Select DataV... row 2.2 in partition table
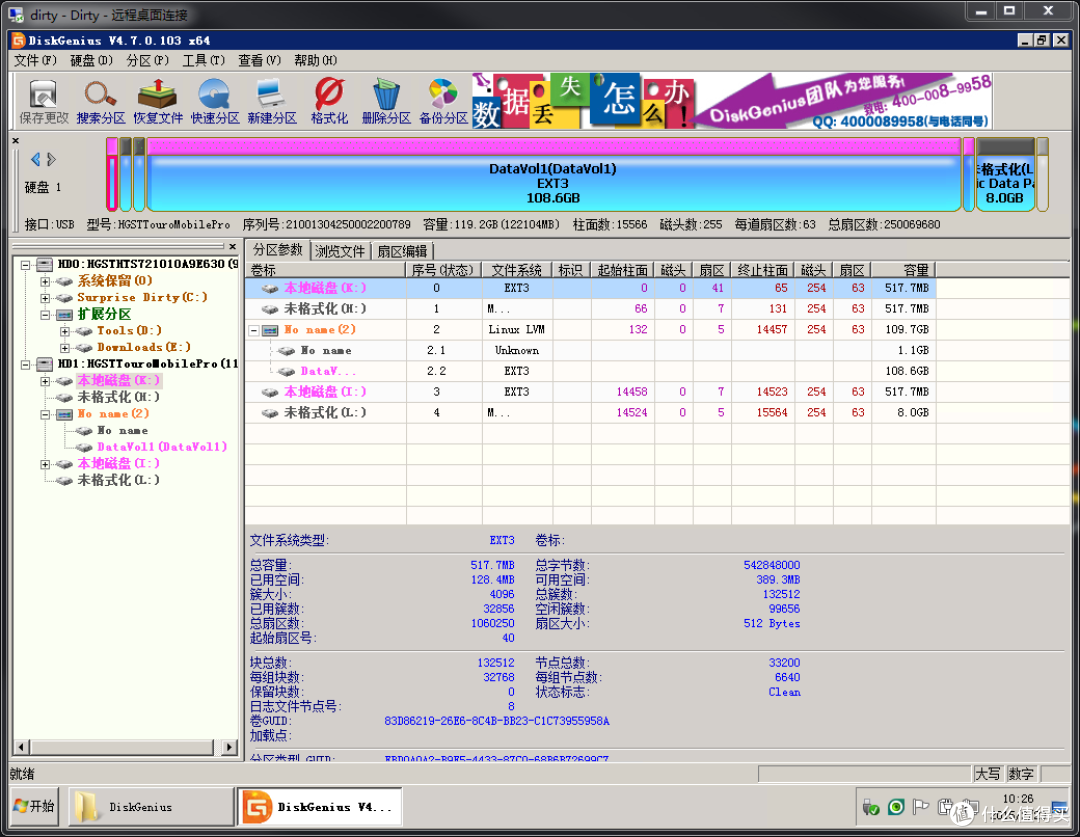The height and width of the screenshot is (837, 1080). click(590, 371)
